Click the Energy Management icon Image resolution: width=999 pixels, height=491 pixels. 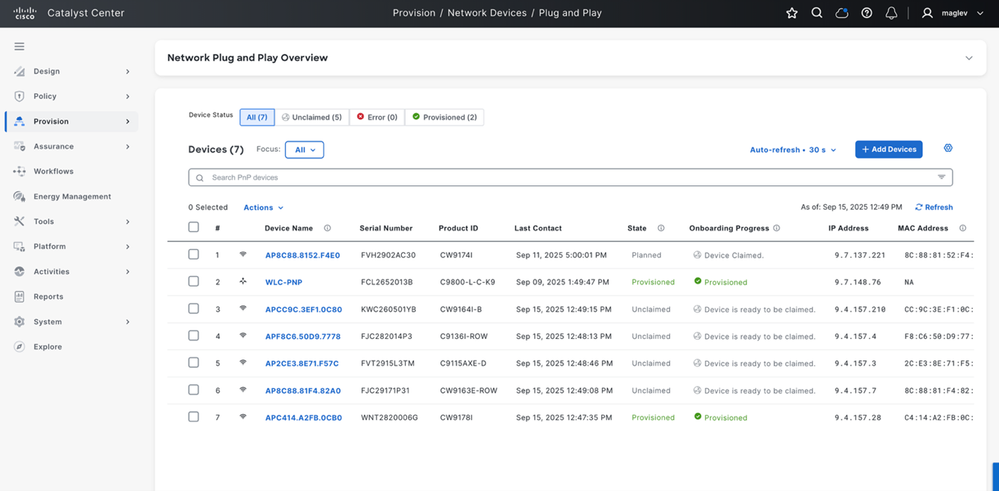coord(19,196)
